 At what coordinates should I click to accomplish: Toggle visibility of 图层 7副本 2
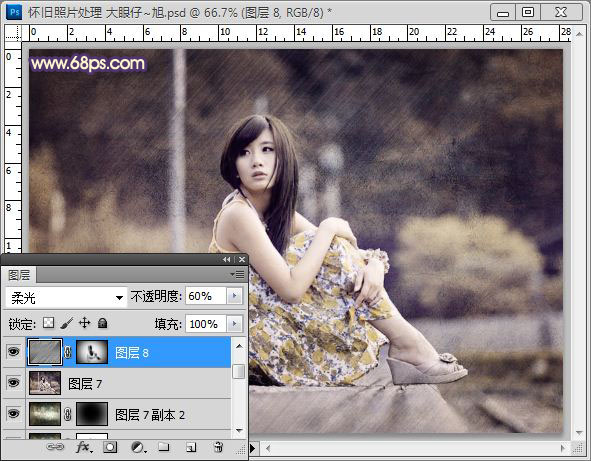tap(13, 414)
